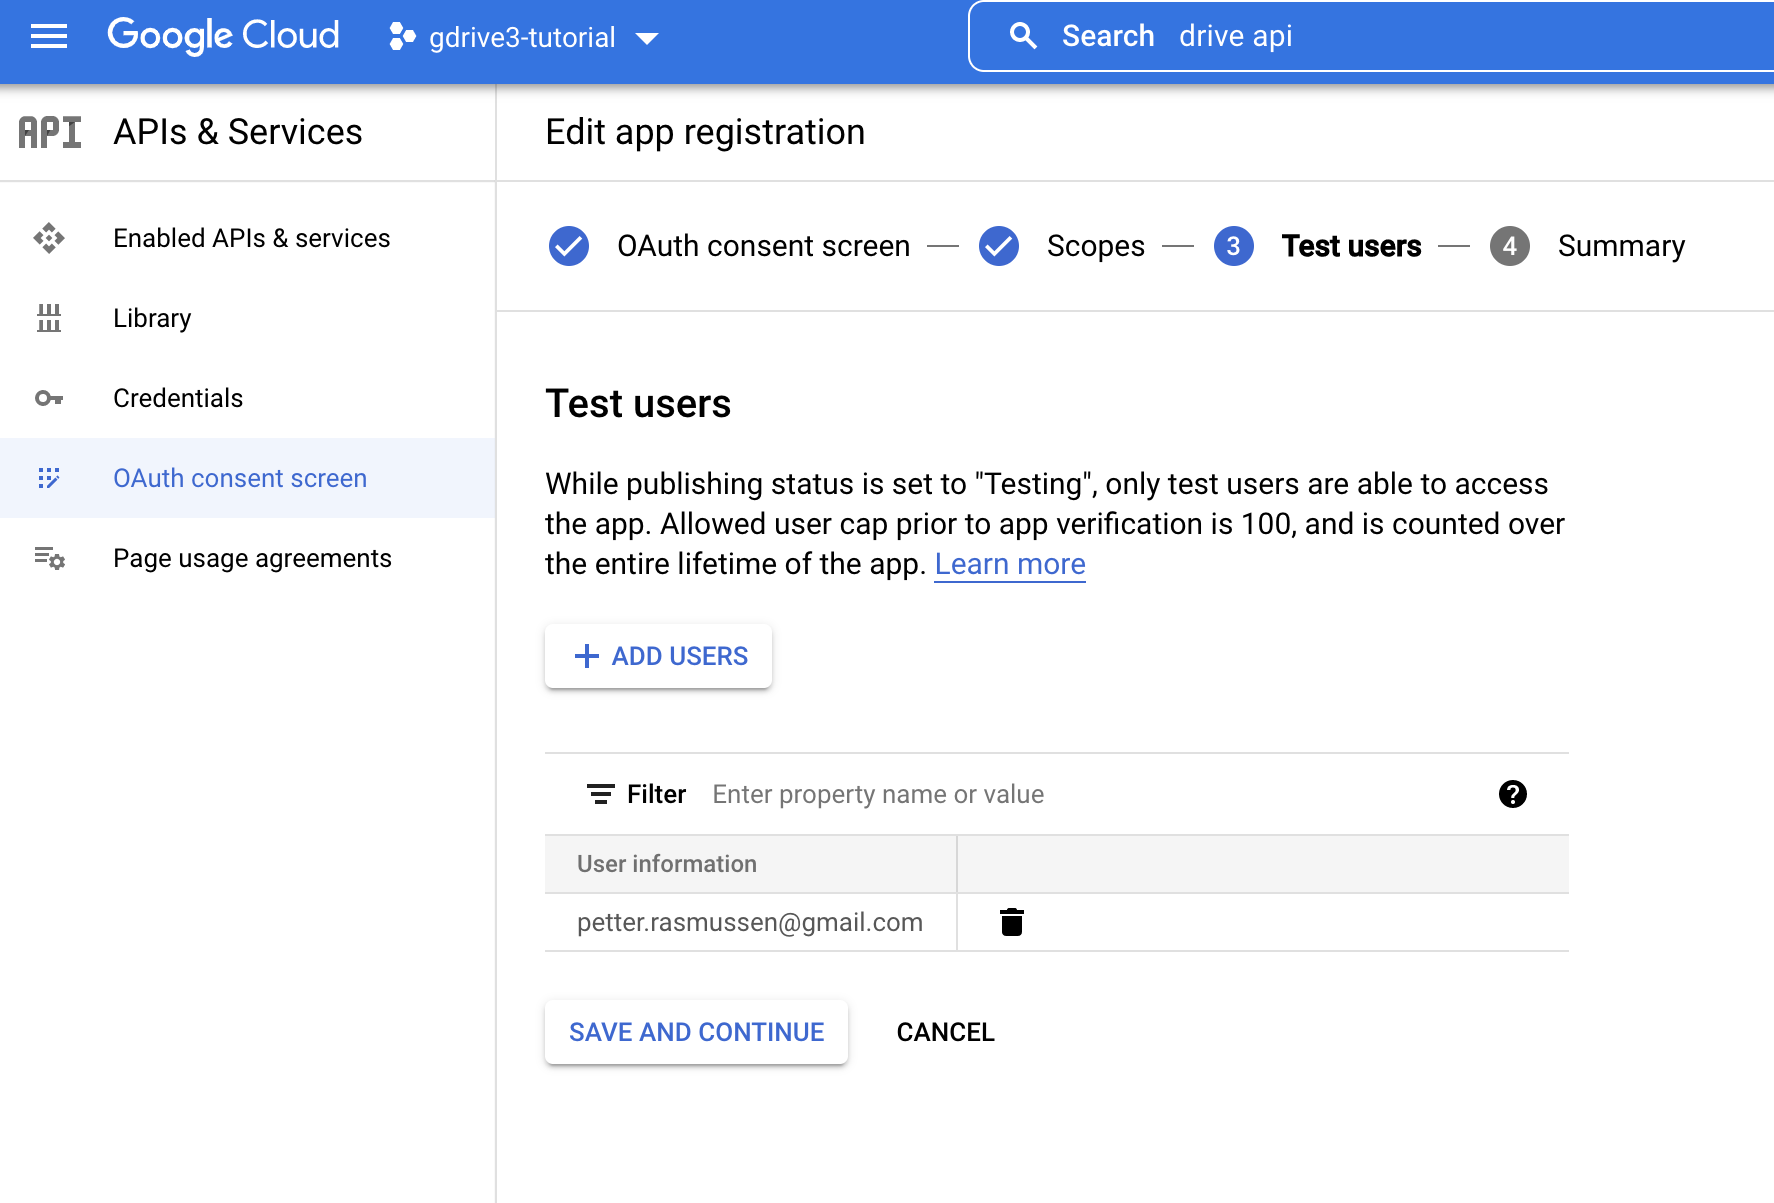This screenshot has height=1203, width=1774.
Task: Go back to OAuth consent screen step
Action: [x=763, y=246]
